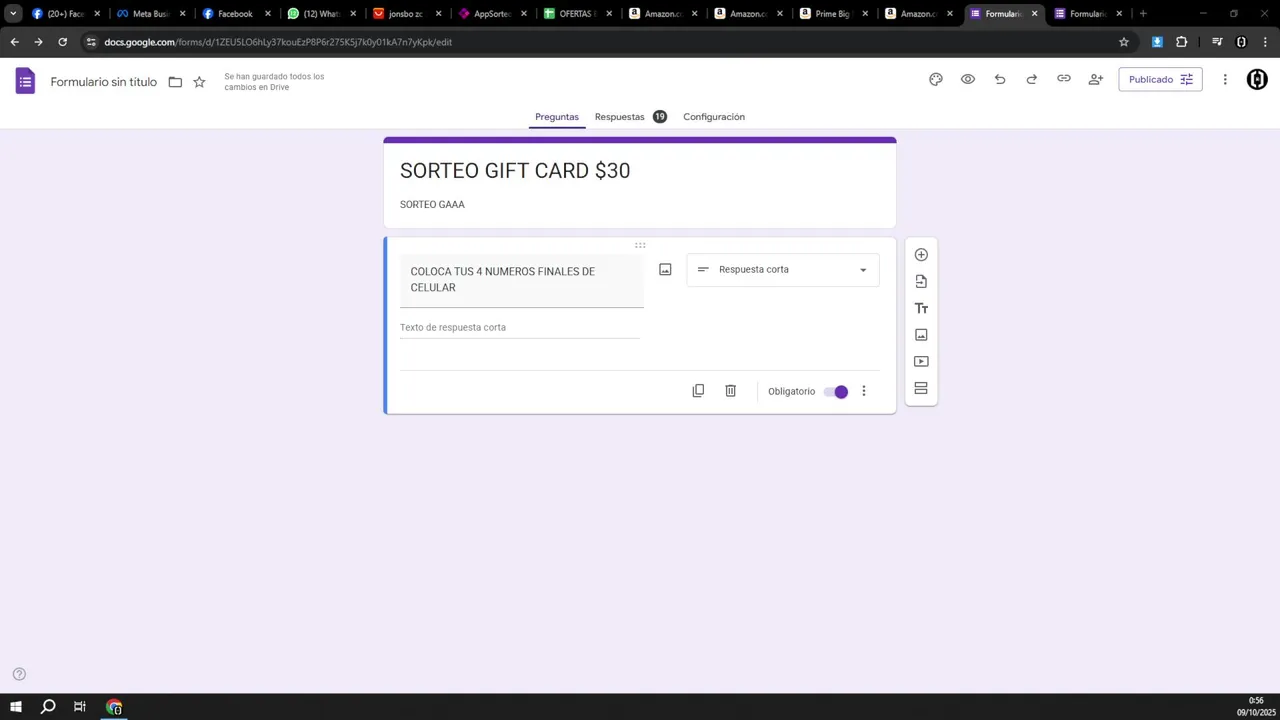Open the media controls icon

coord(1217,42)
